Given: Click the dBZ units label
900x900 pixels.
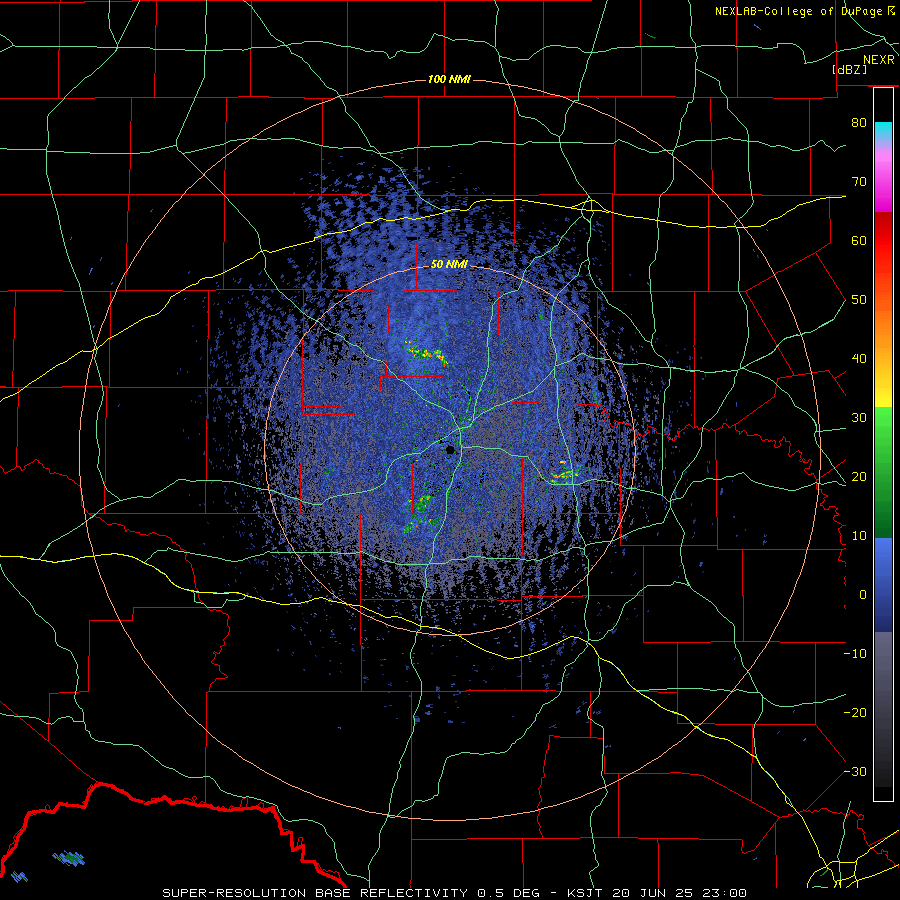Looking at the screenshot, I should click(x=849, y=69).
